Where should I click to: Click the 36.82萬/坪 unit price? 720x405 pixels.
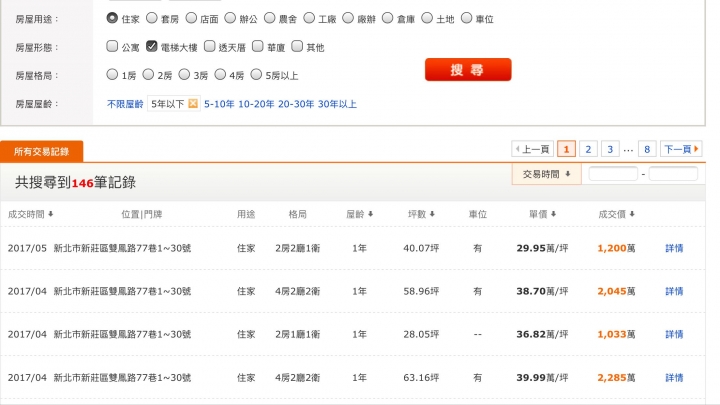pyautogui.click(x=542, y=335)
